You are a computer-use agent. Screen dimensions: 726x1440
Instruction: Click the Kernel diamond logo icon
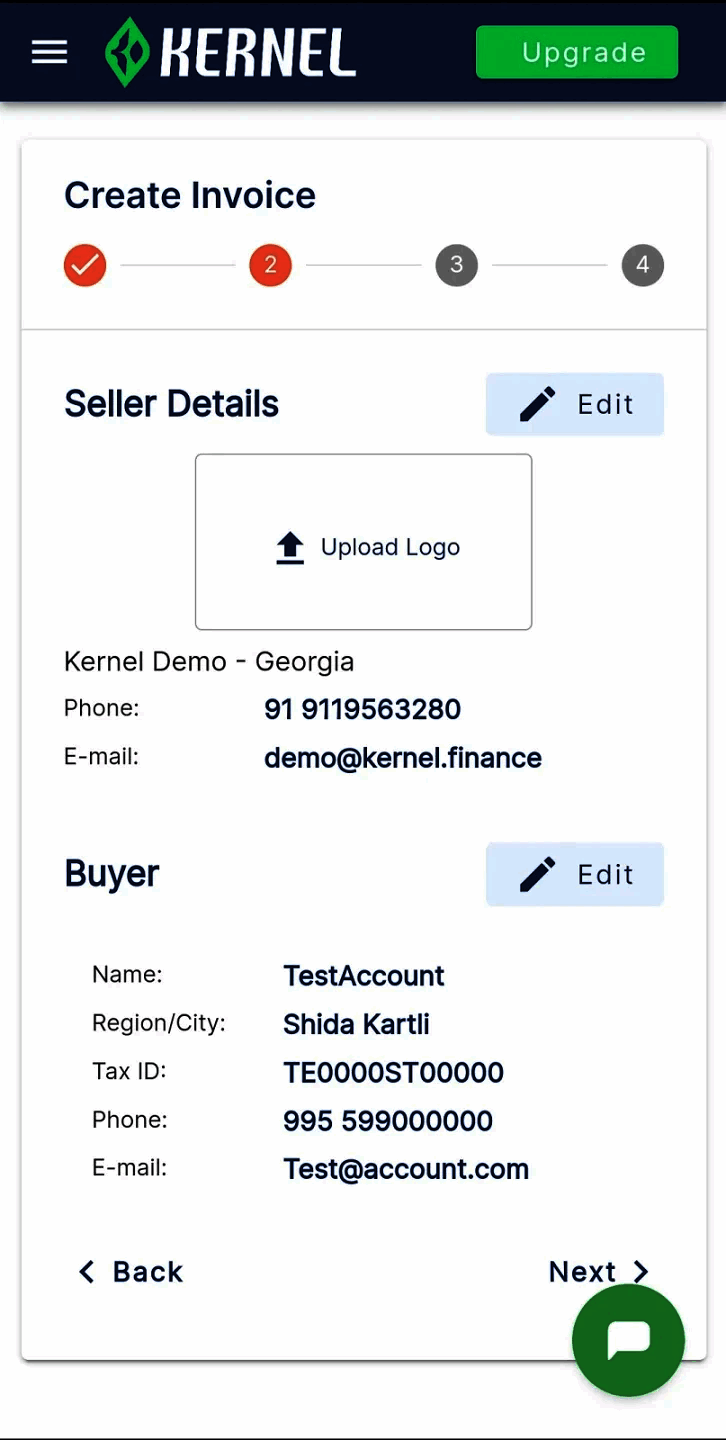coord(127,52)
